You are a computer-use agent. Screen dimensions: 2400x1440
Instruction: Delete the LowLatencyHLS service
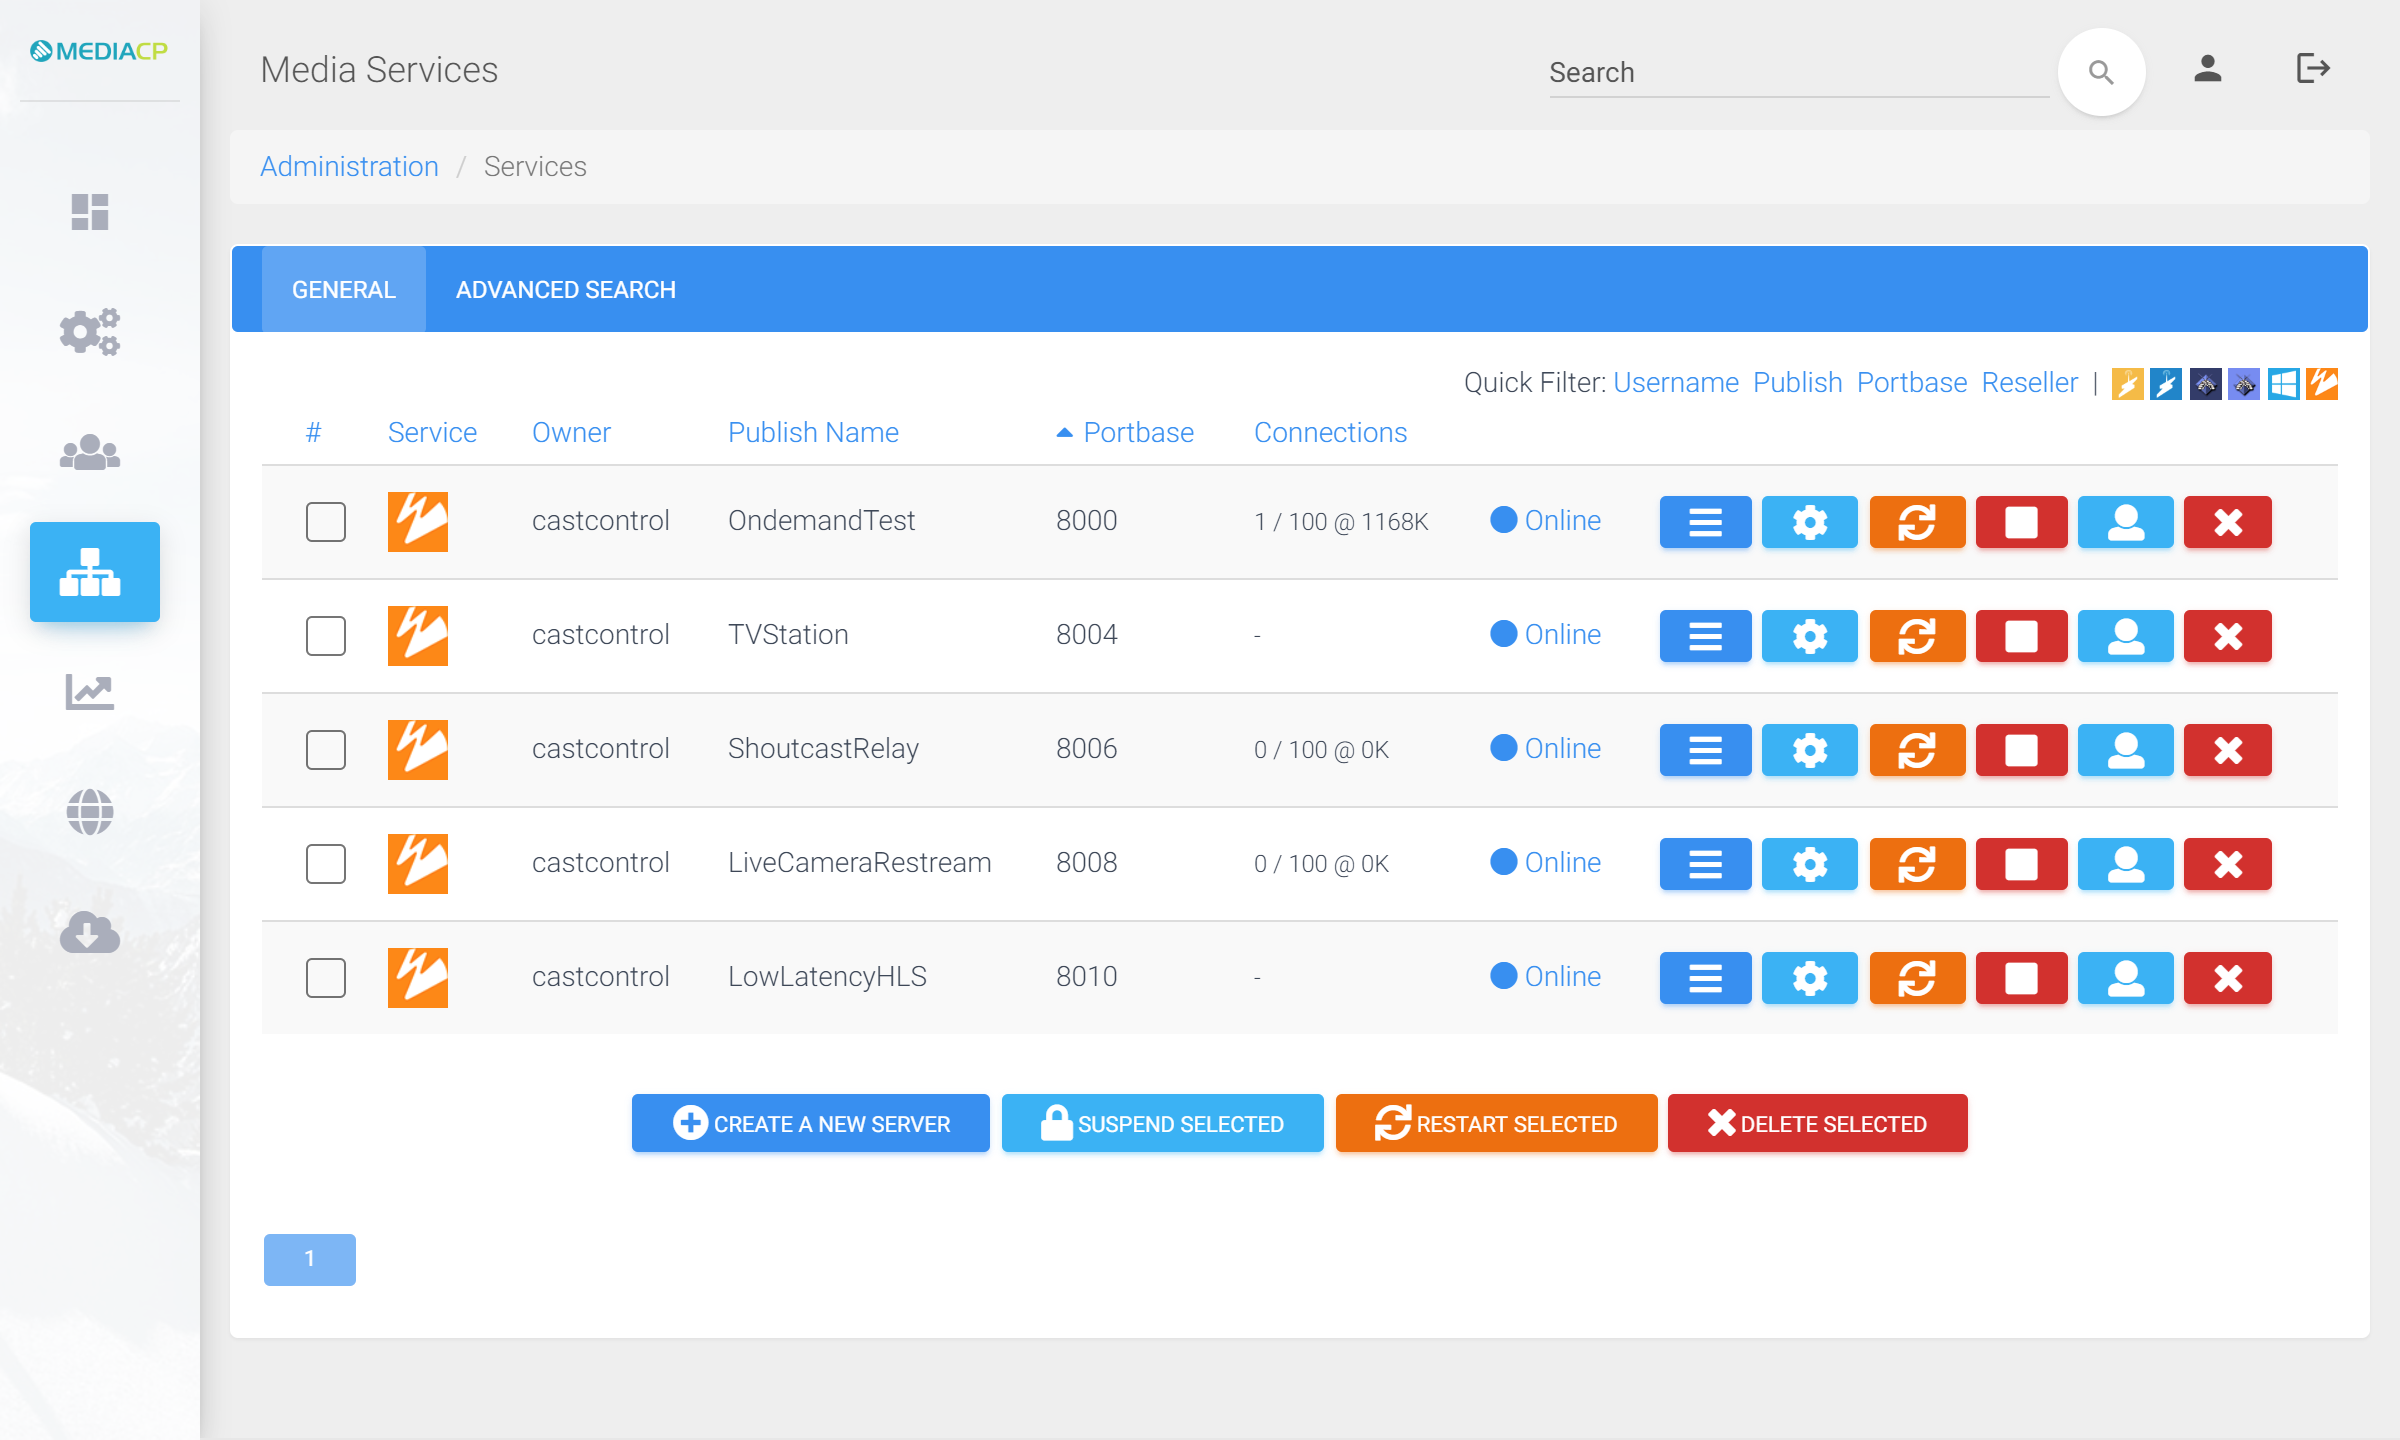2227,978
